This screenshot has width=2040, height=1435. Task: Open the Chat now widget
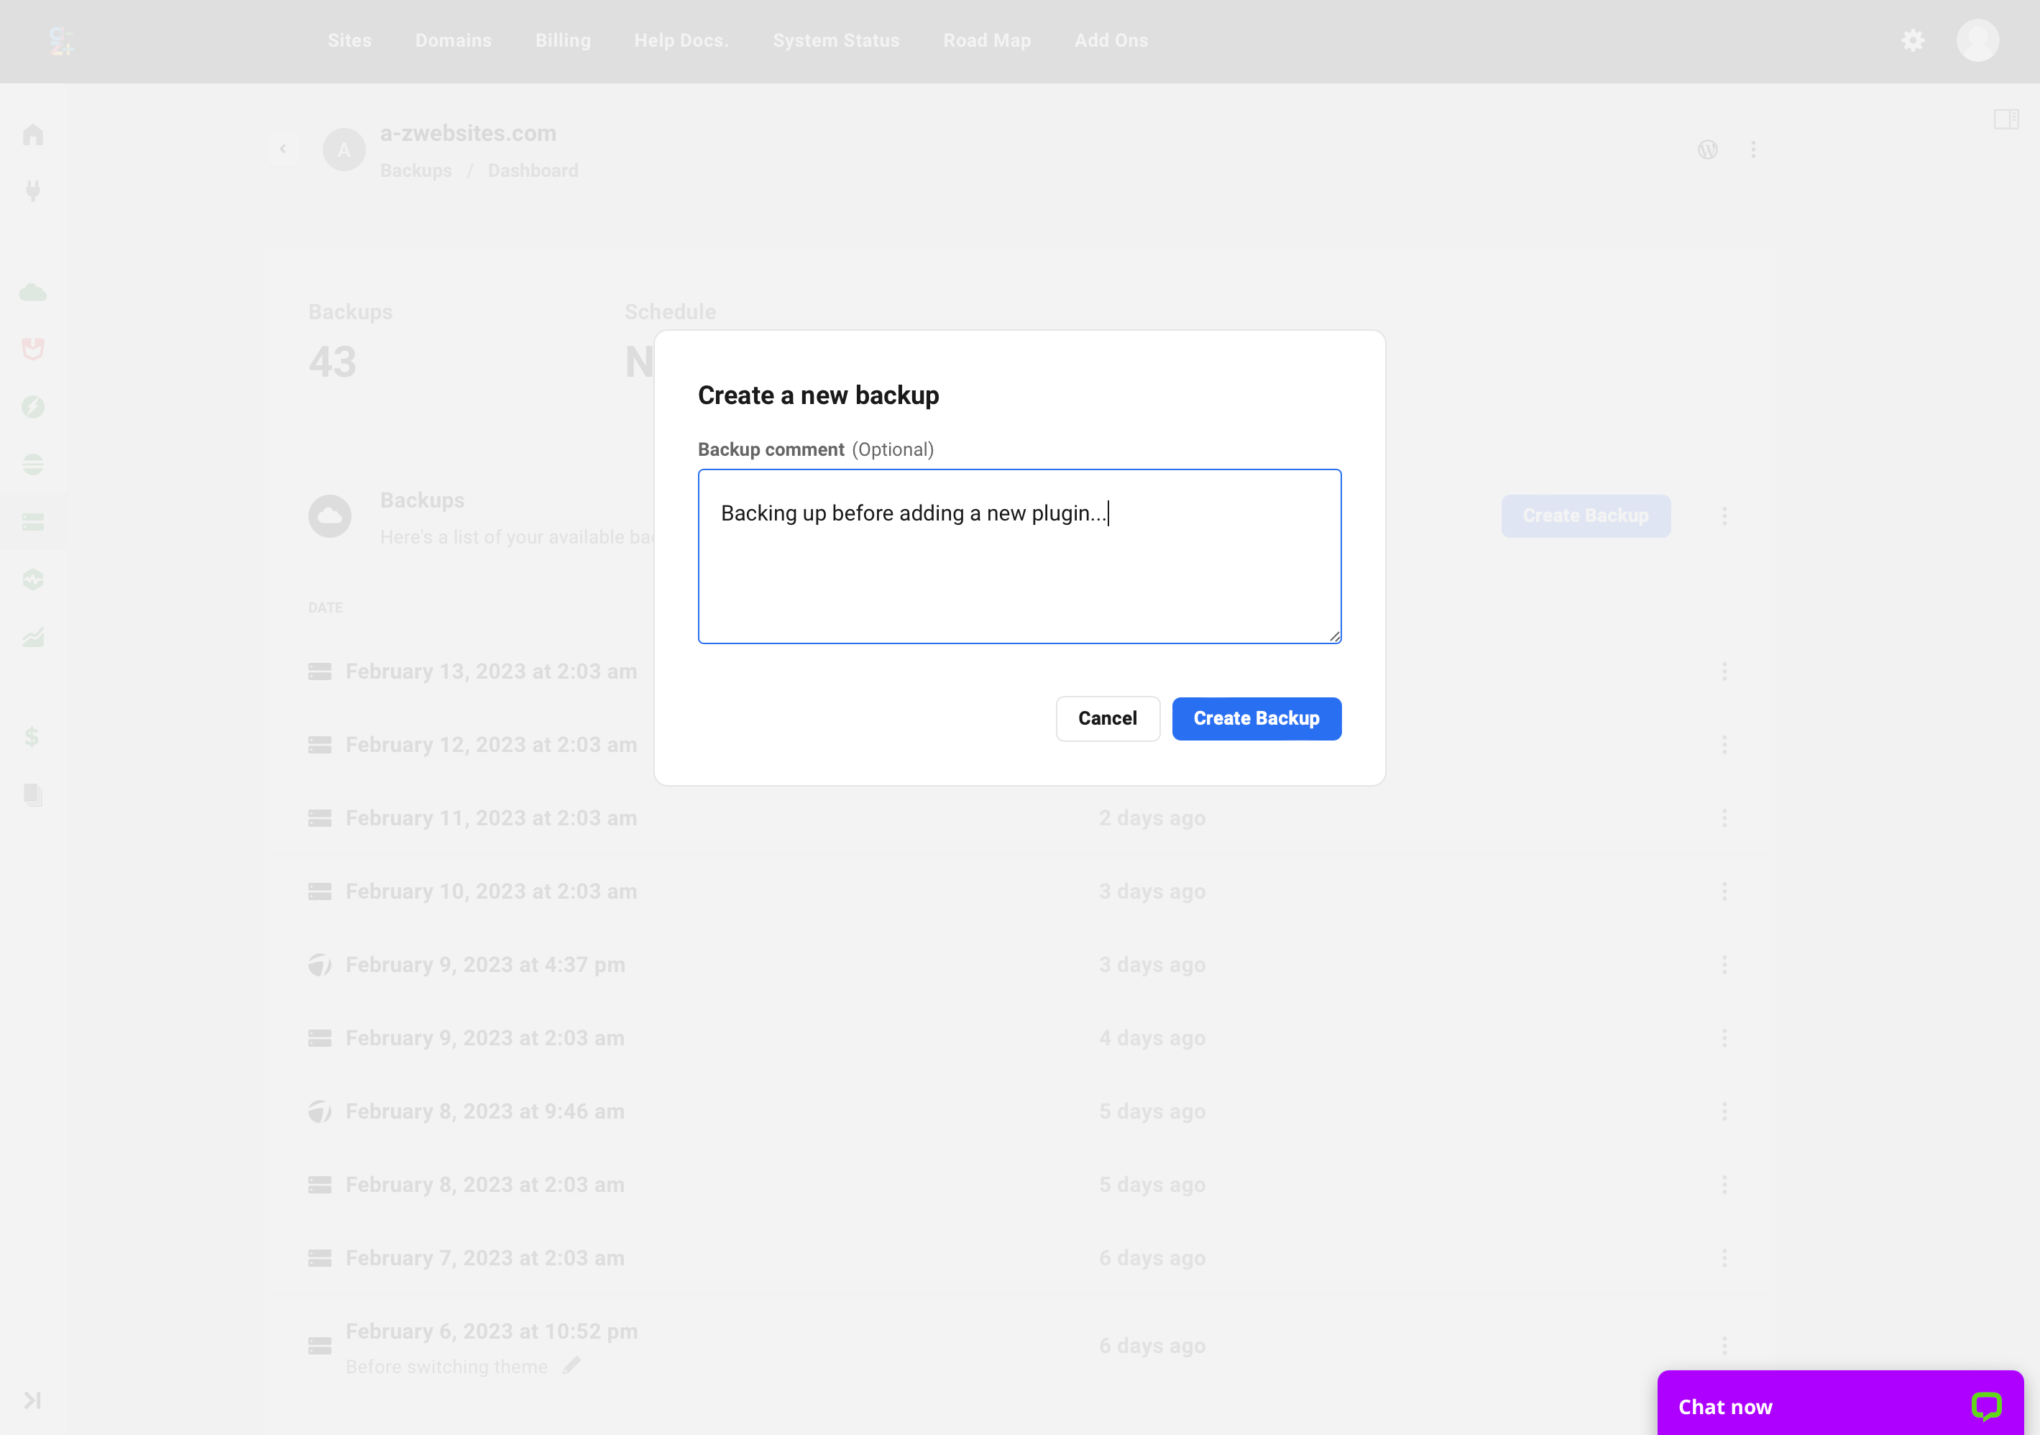[x=1840, y=1405]
